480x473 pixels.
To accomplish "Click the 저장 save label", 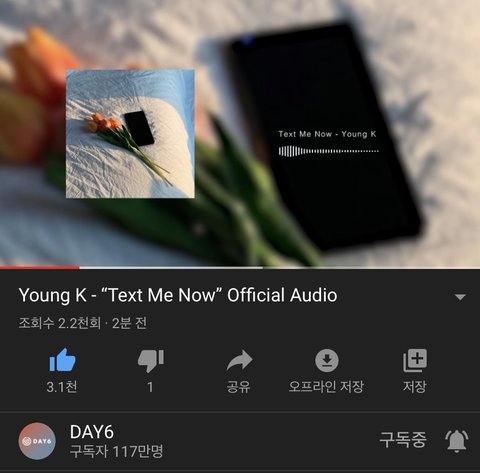I will [415, 387].
